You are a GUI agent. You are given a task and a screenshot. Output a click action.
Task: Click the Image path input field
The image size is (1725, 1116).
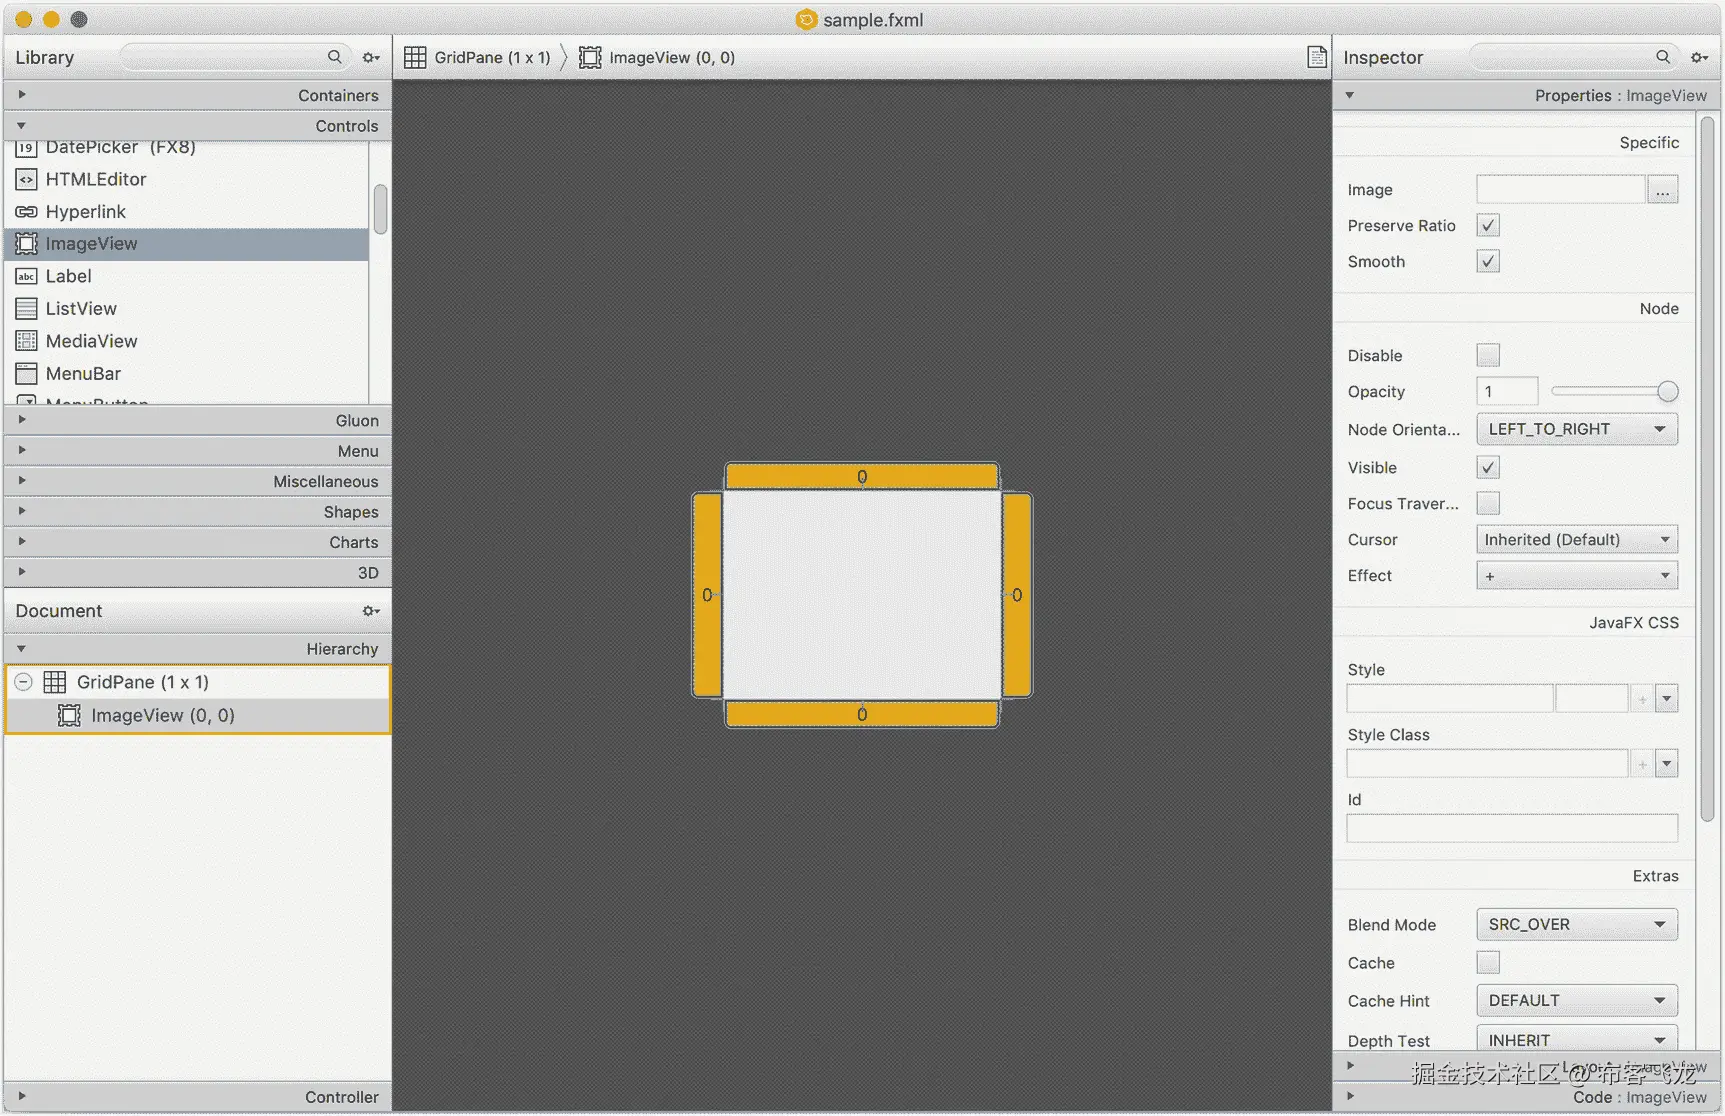tap(1561, 190)
